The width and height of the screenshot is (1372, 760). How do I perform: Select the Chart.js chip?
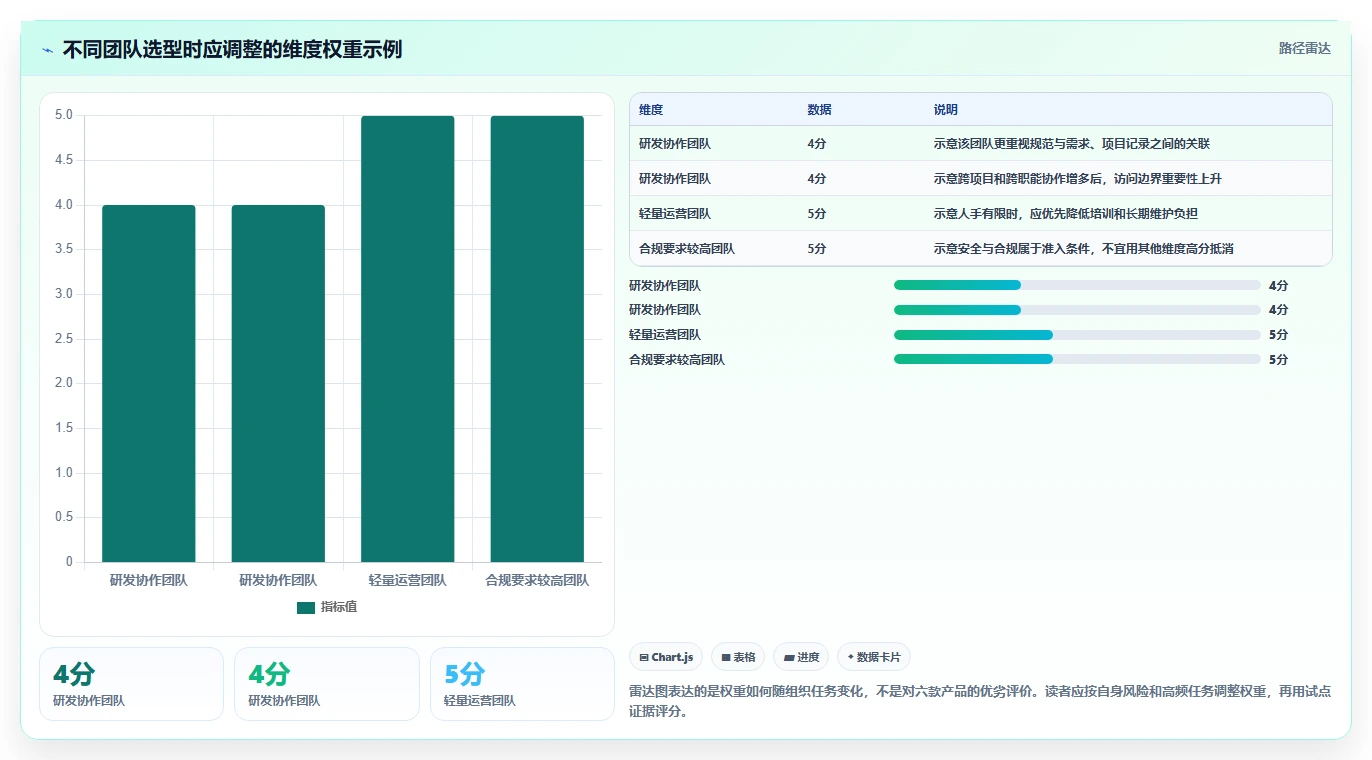point(666,657)
